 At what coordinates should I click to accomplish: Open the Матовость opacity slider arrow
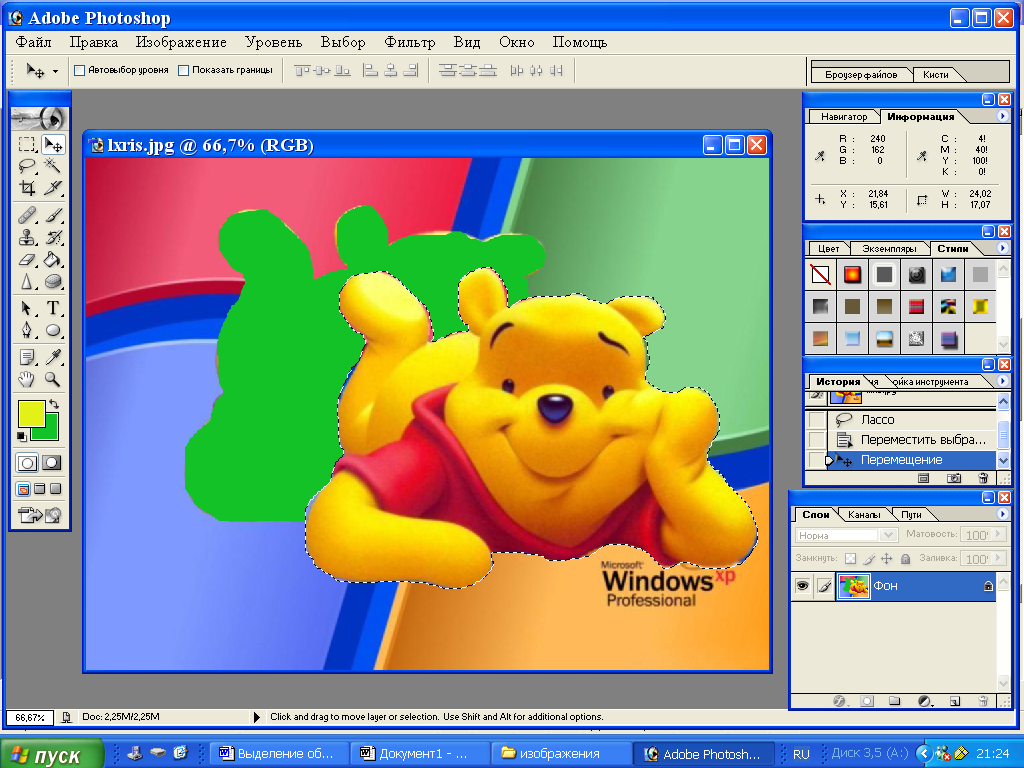[x=998, y=534]
